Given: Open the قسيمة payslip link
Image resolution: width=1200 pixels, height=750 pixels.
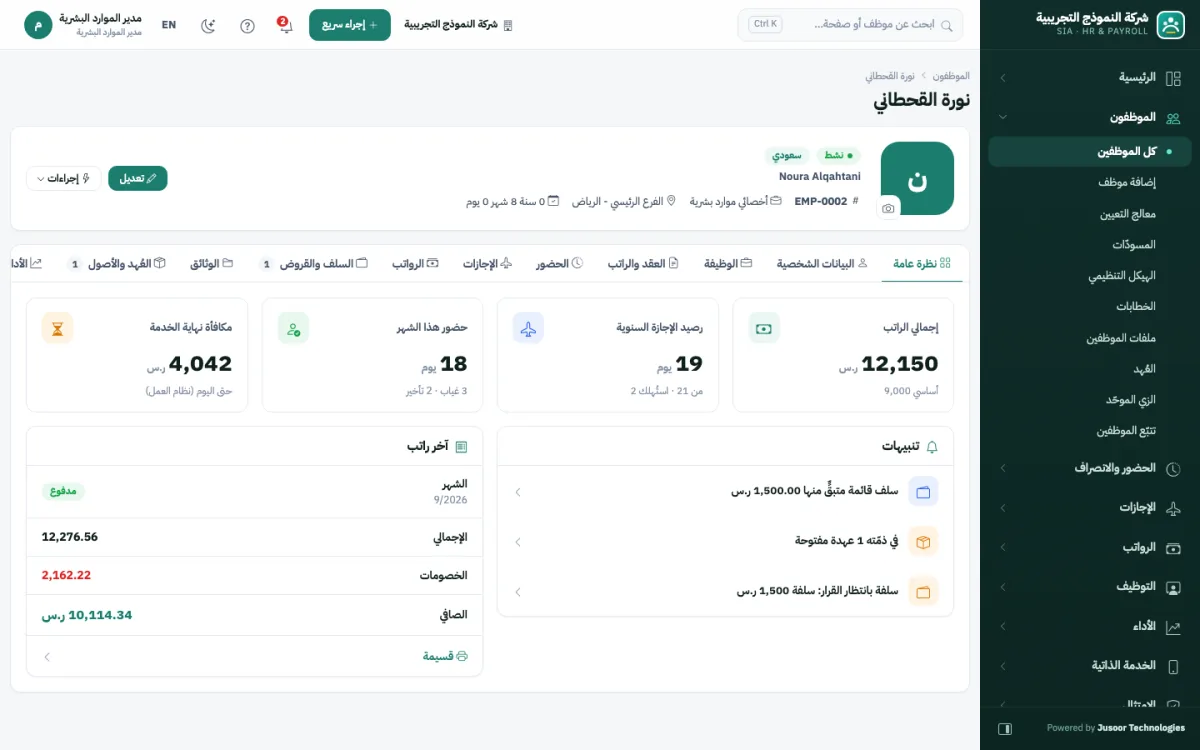Looking at the screenshot, I should [445, 656].
